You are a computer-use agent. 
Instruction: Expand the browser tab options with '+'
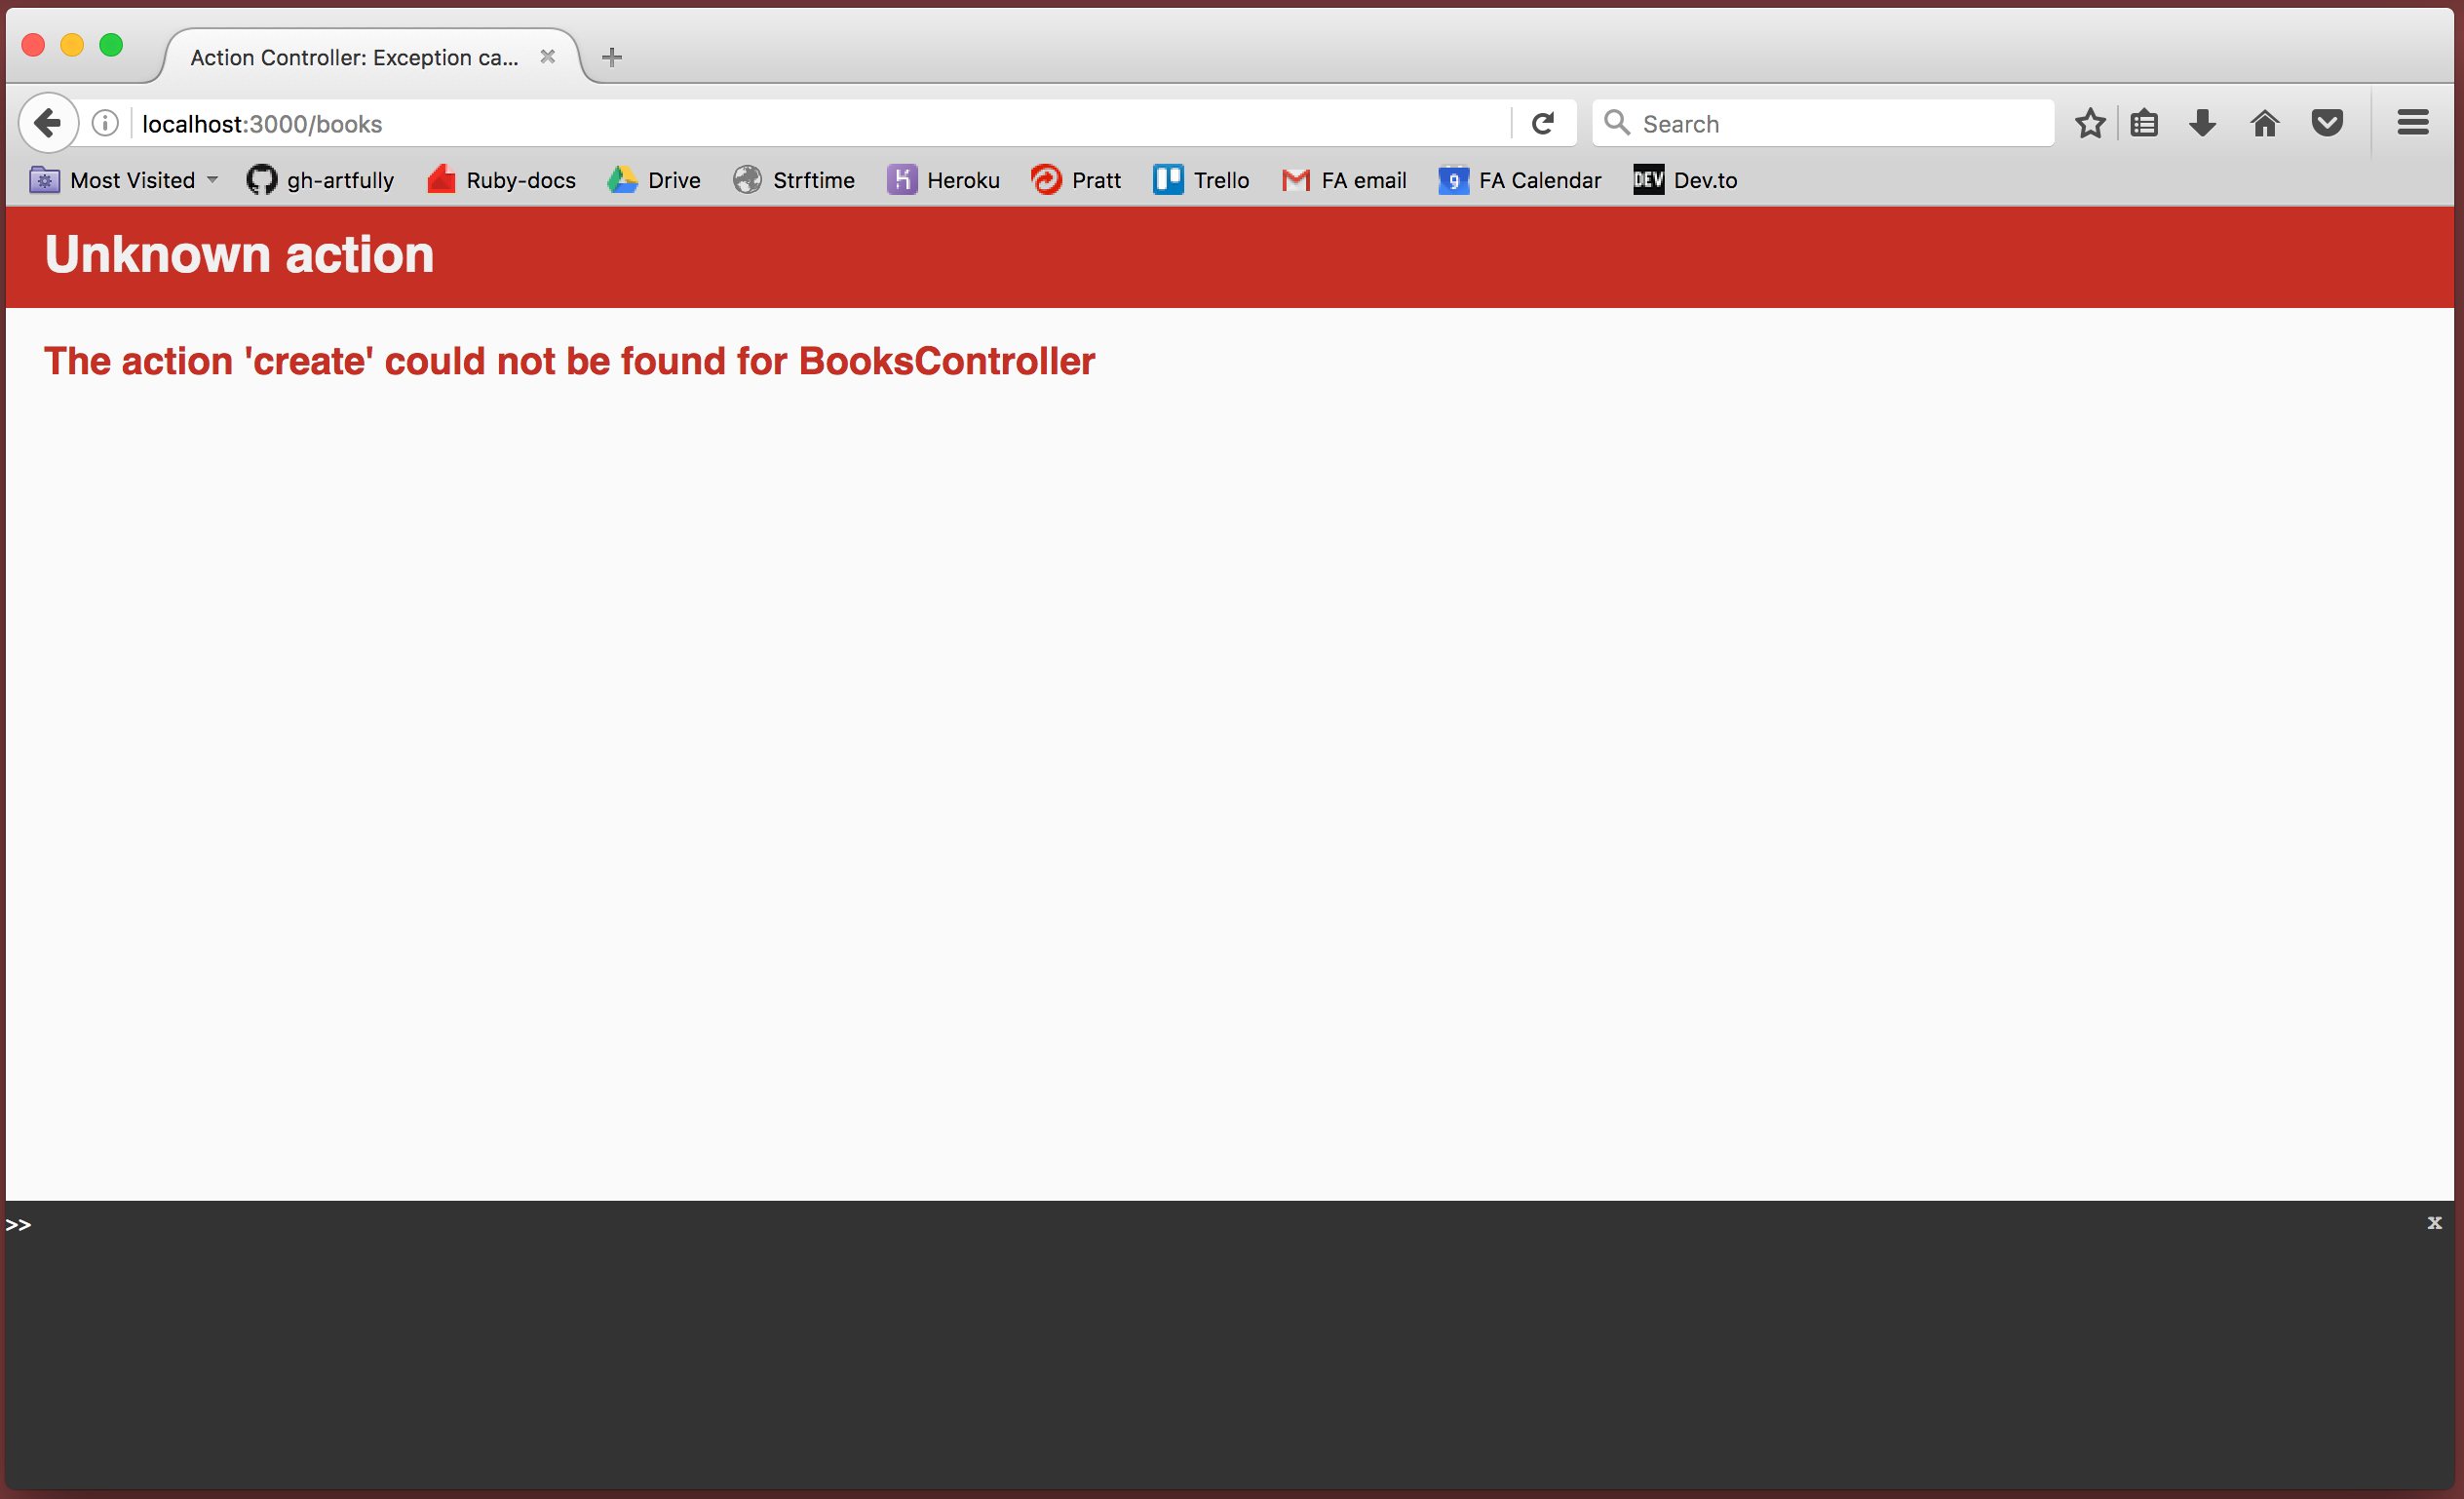612,57
